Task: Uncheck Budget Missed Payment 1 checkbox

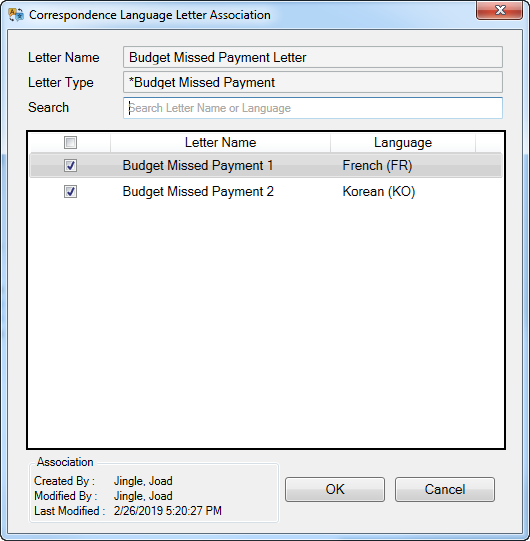Action: point(70,165)
